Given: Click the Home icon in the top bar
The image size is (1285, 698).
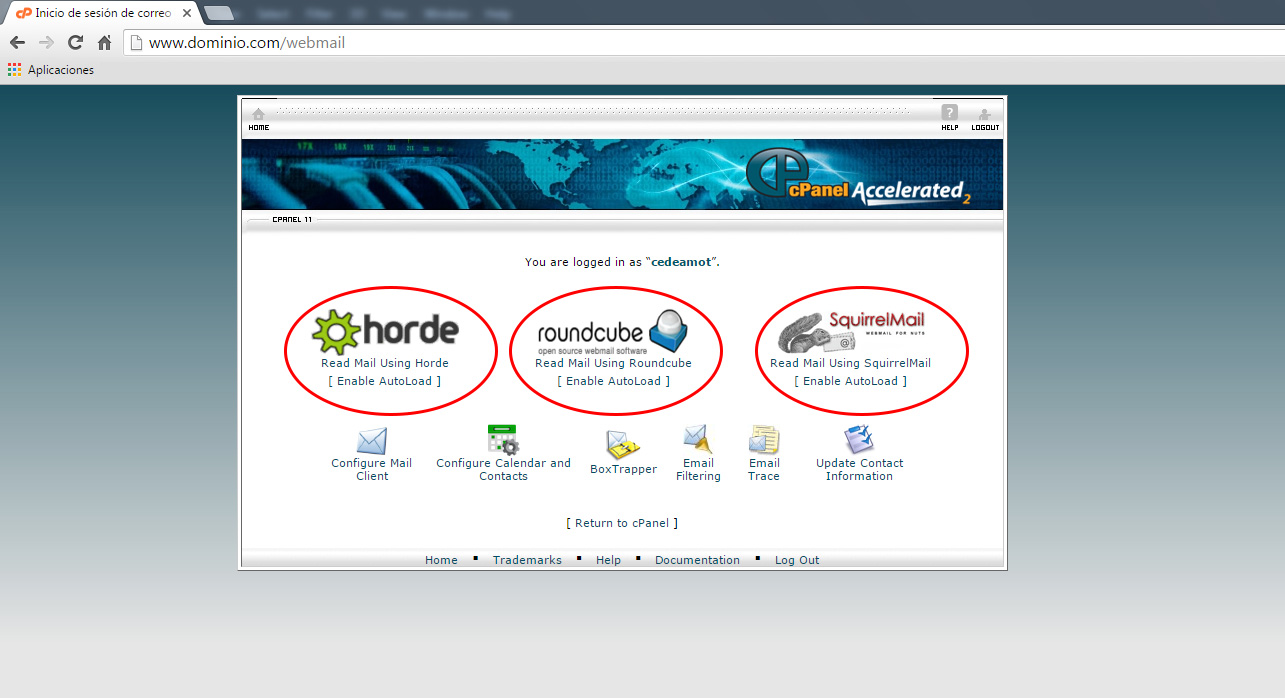Looking at the screenshot, I should pos(258,114).
